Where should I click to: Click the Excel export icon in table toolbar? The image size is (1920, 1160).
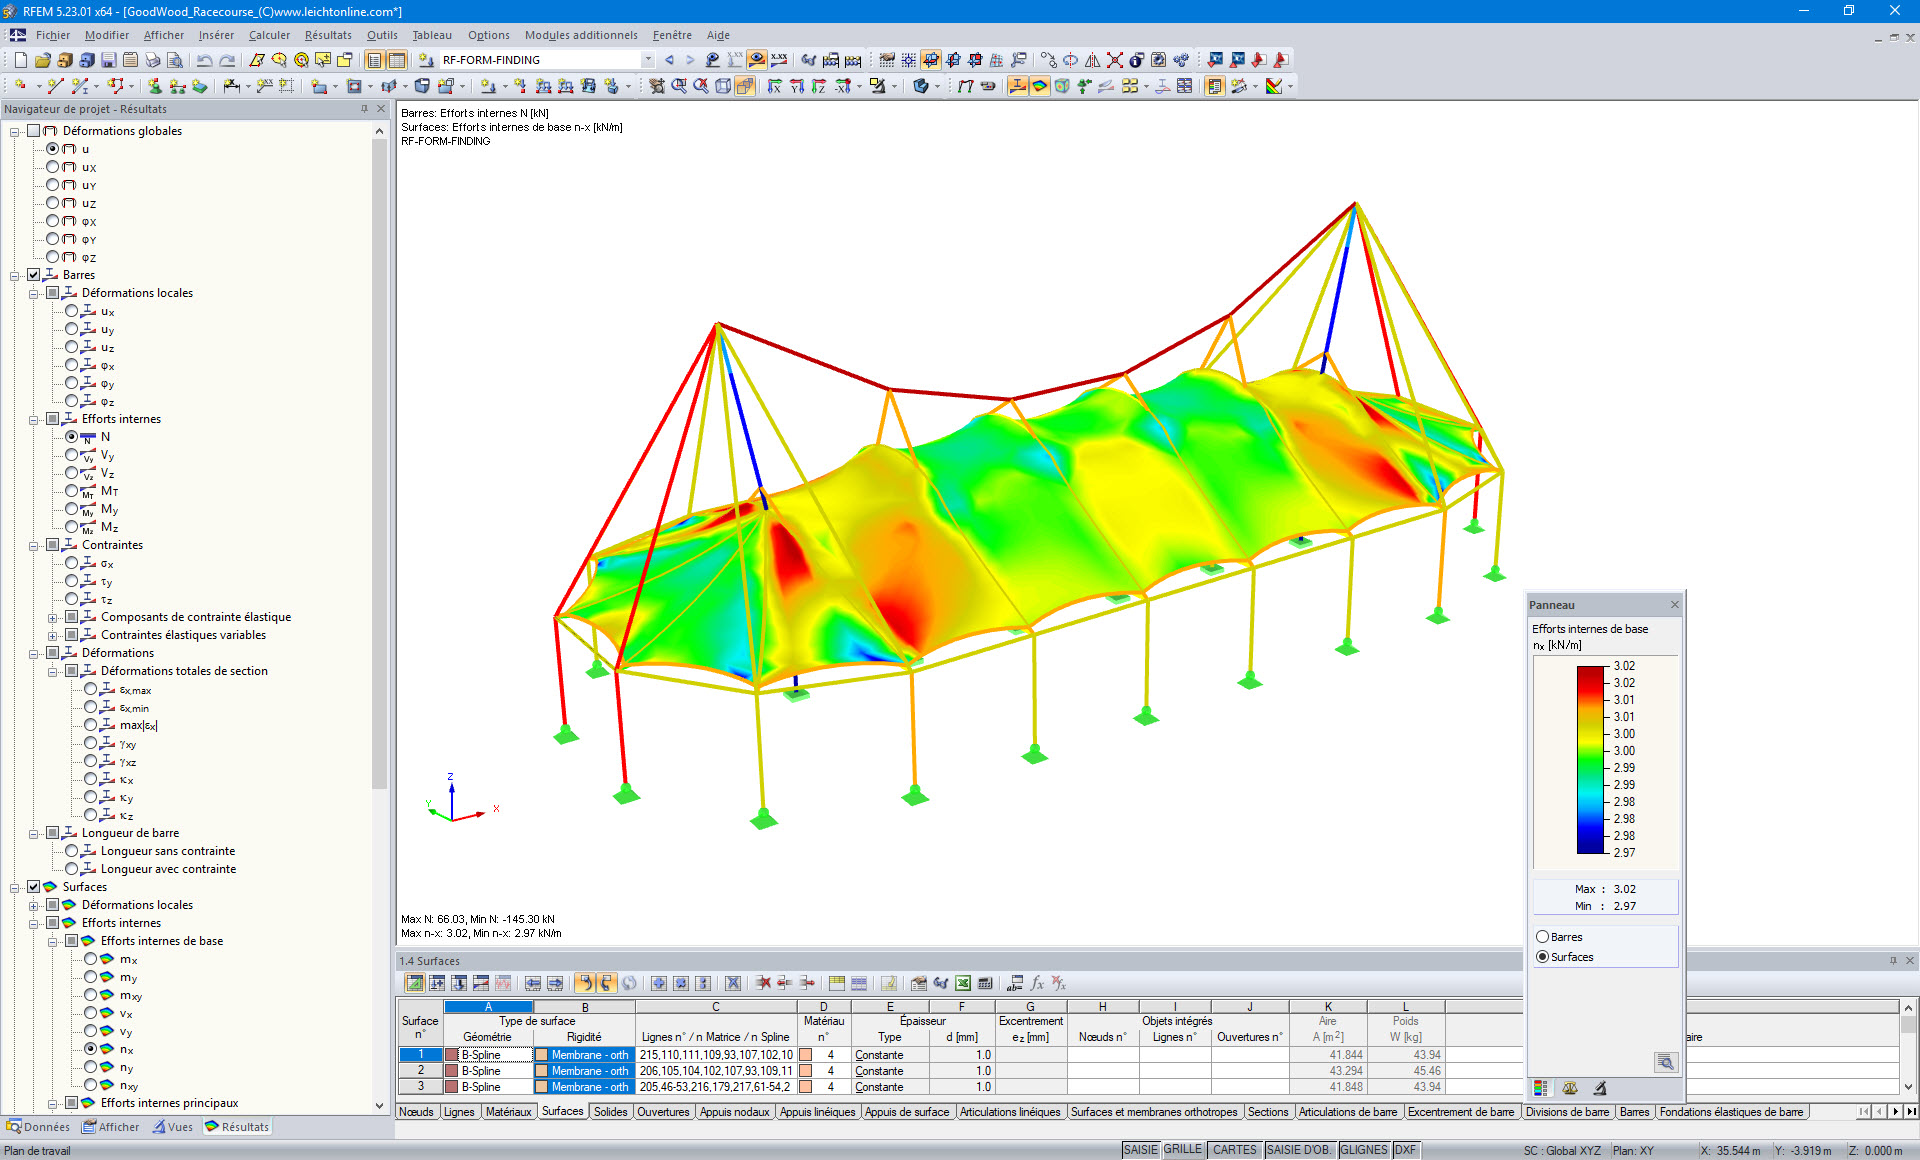coord(963,983)
